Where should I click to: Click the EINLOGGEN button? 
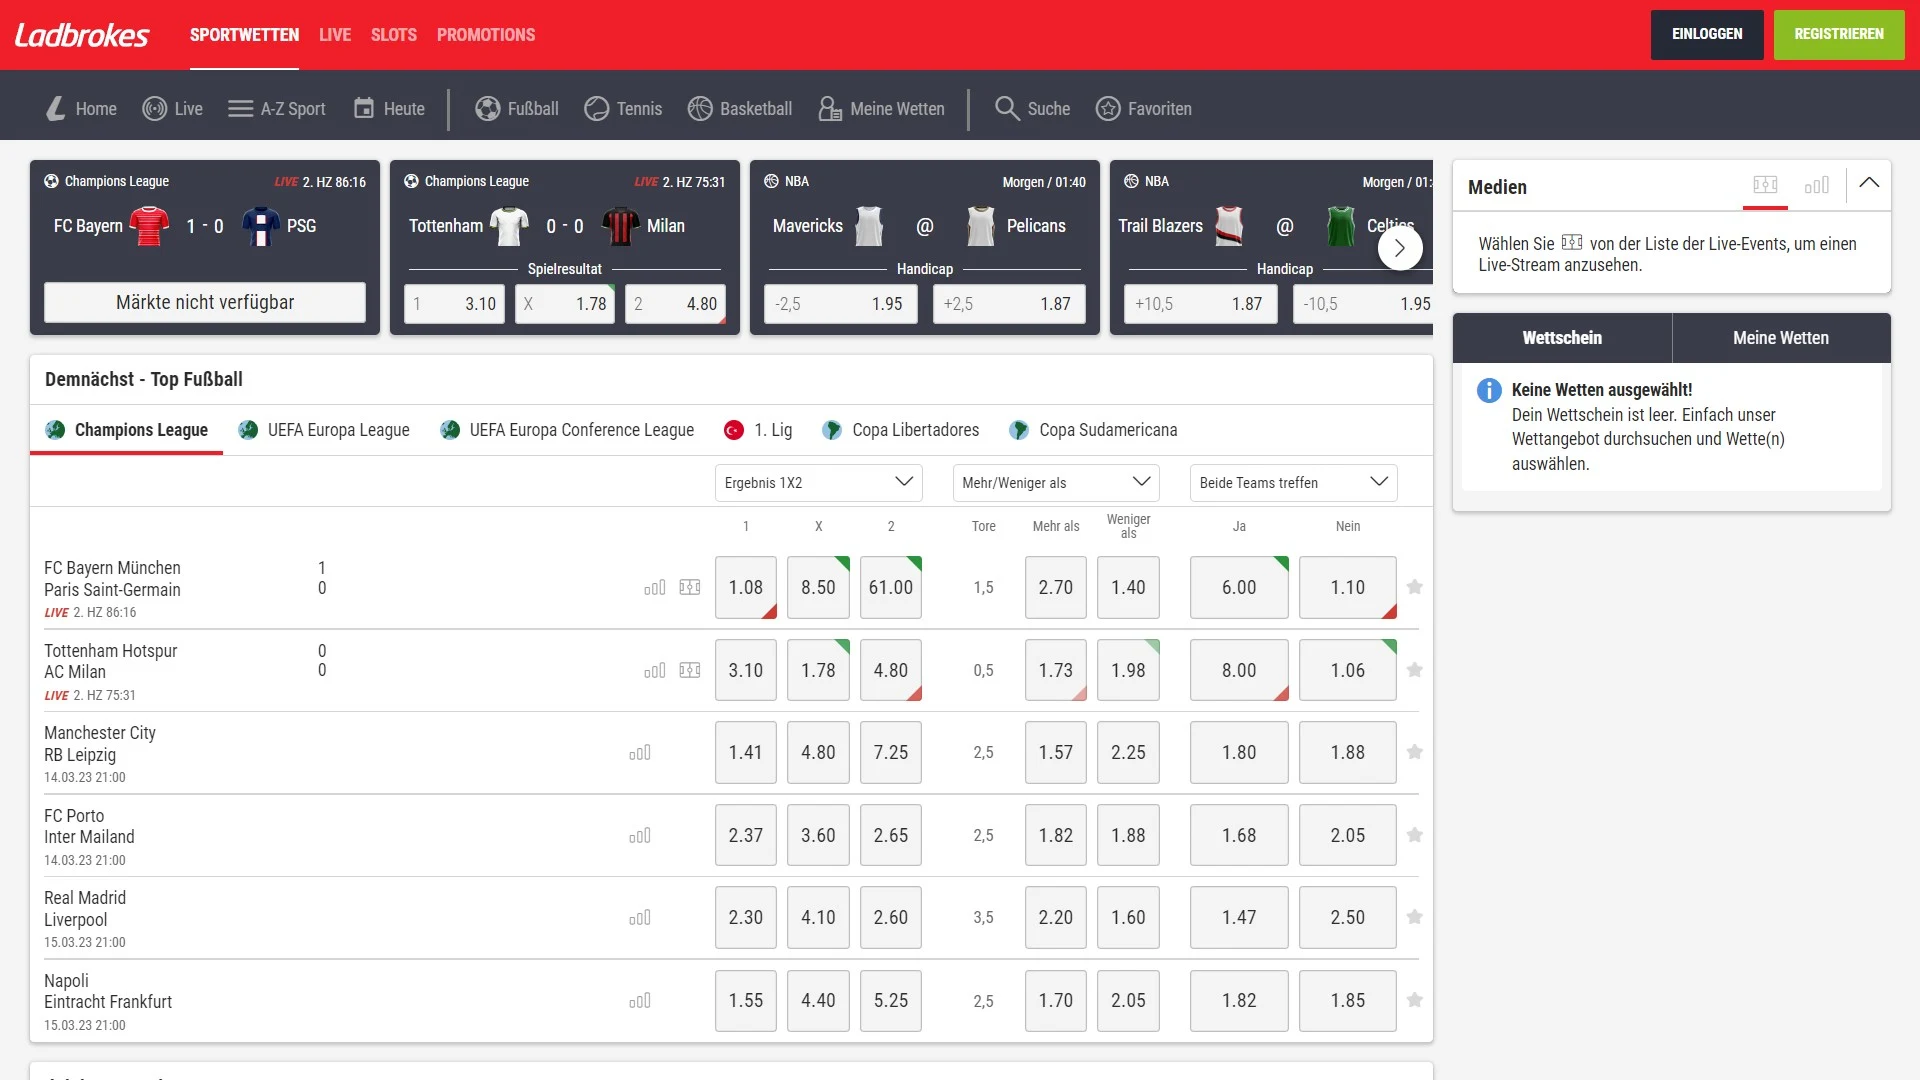coord(1707,34)
